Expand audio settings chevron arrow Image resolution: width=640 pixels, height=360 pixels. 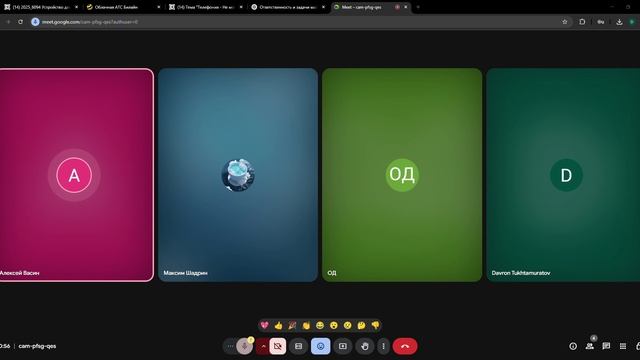point(263,346)
